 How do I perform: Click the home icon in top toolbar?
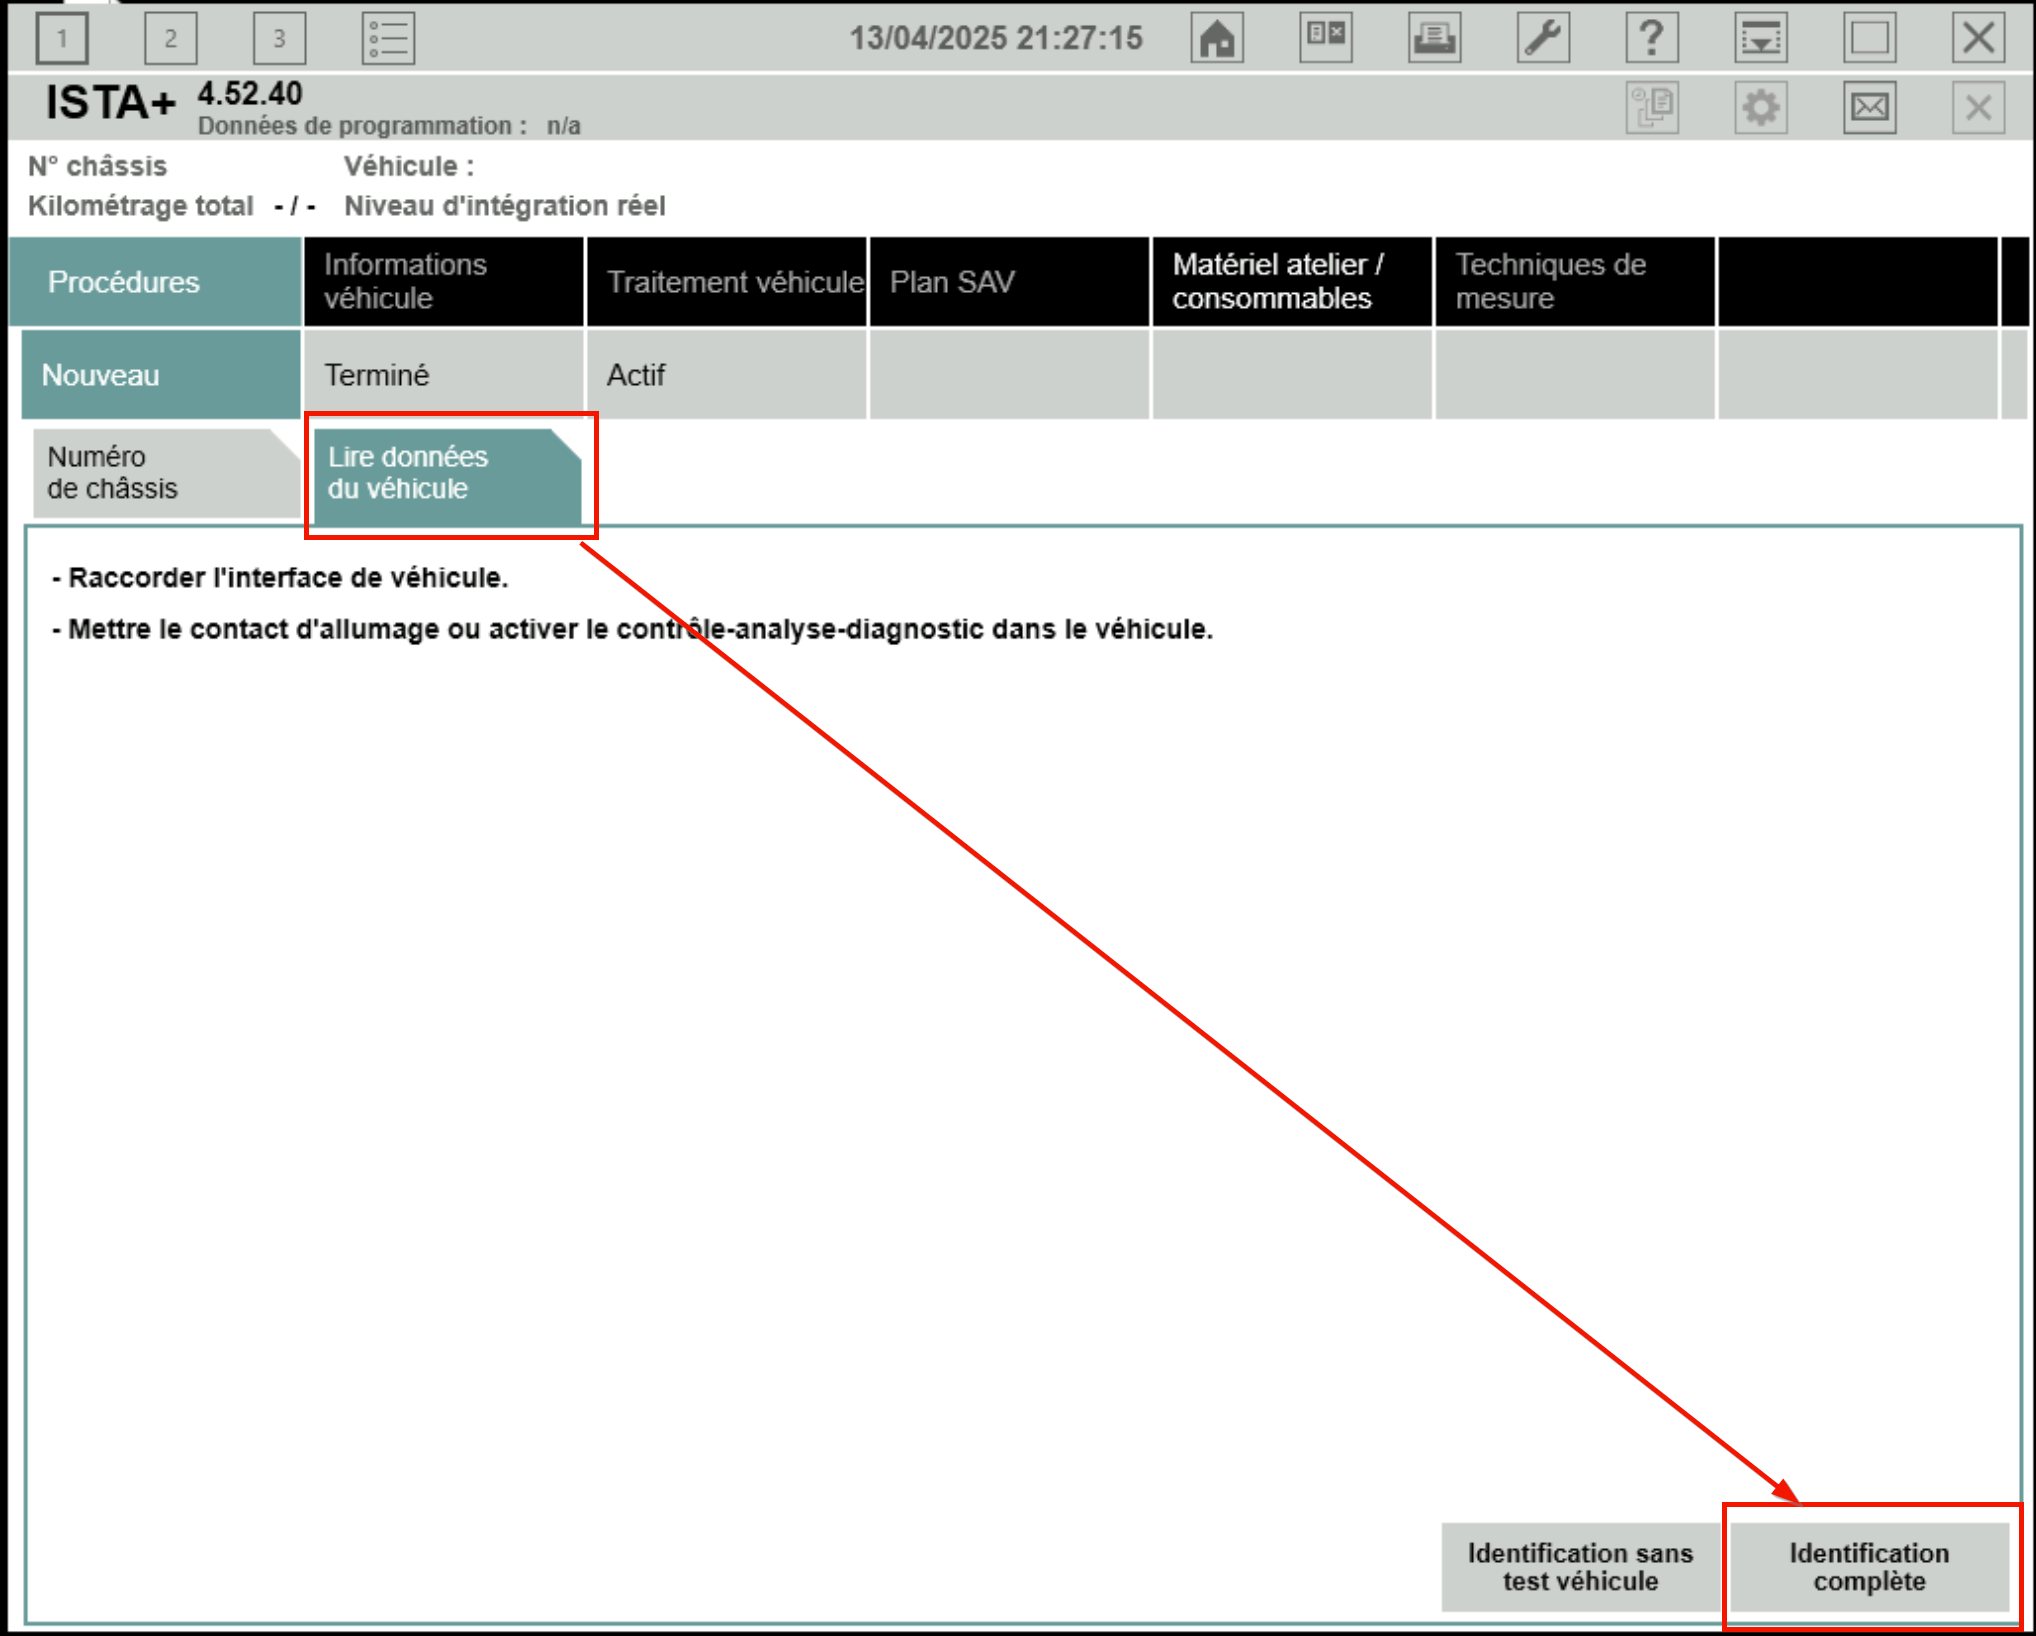click(x=1217, y=38)
